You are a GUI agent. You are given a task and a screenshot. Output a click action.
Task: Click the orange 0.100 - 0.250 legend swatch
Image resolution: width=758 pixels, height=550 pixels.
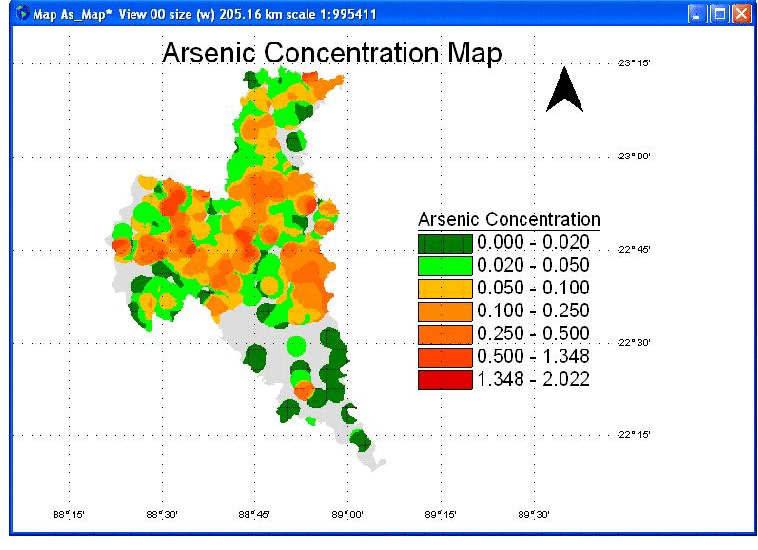click(x=445, y=311)
